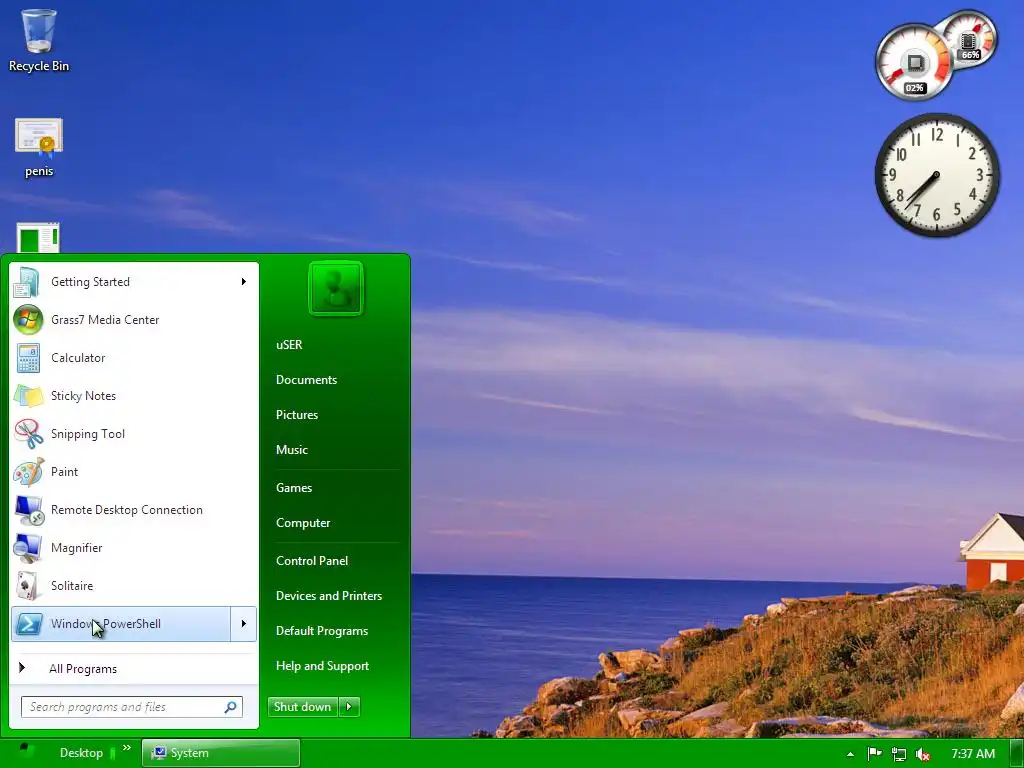Open Documents from Start menu
The image size is (1024, 768).
point(306,379)
